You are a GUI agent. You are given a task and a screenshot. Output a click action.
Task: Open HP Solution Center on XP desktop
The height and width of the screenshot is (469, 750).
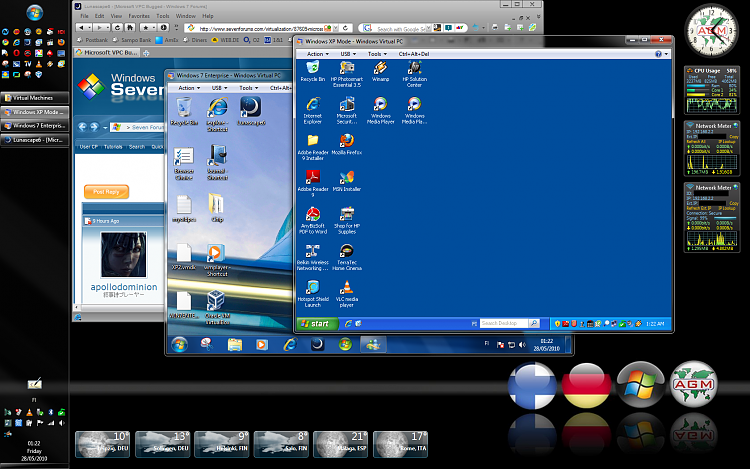pos(414,74)
